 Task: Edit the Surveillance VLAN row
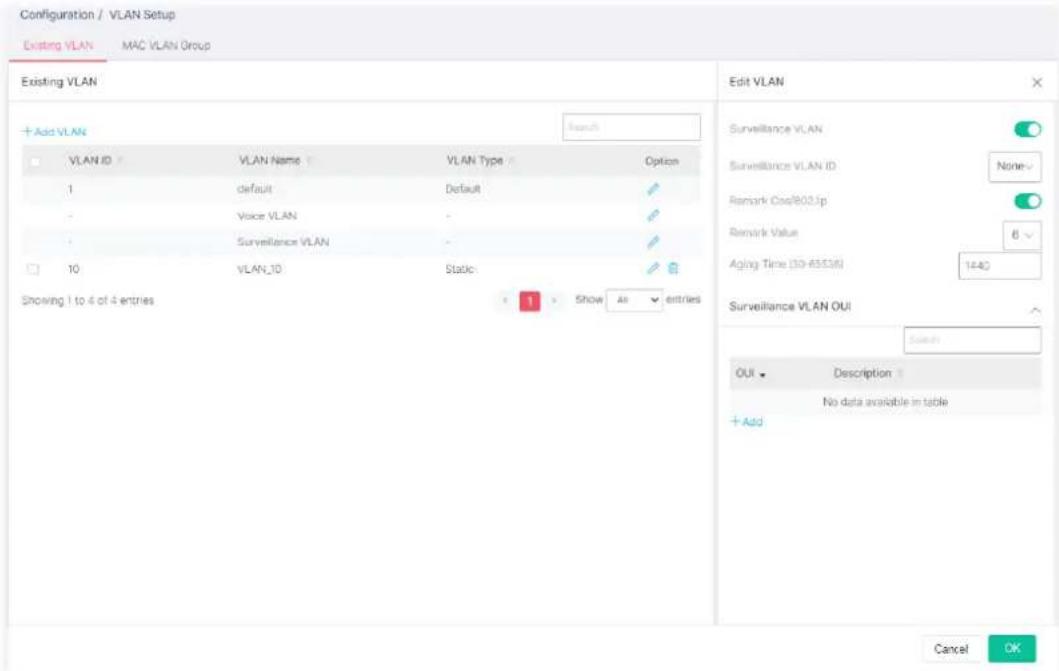tap(652, 242)
